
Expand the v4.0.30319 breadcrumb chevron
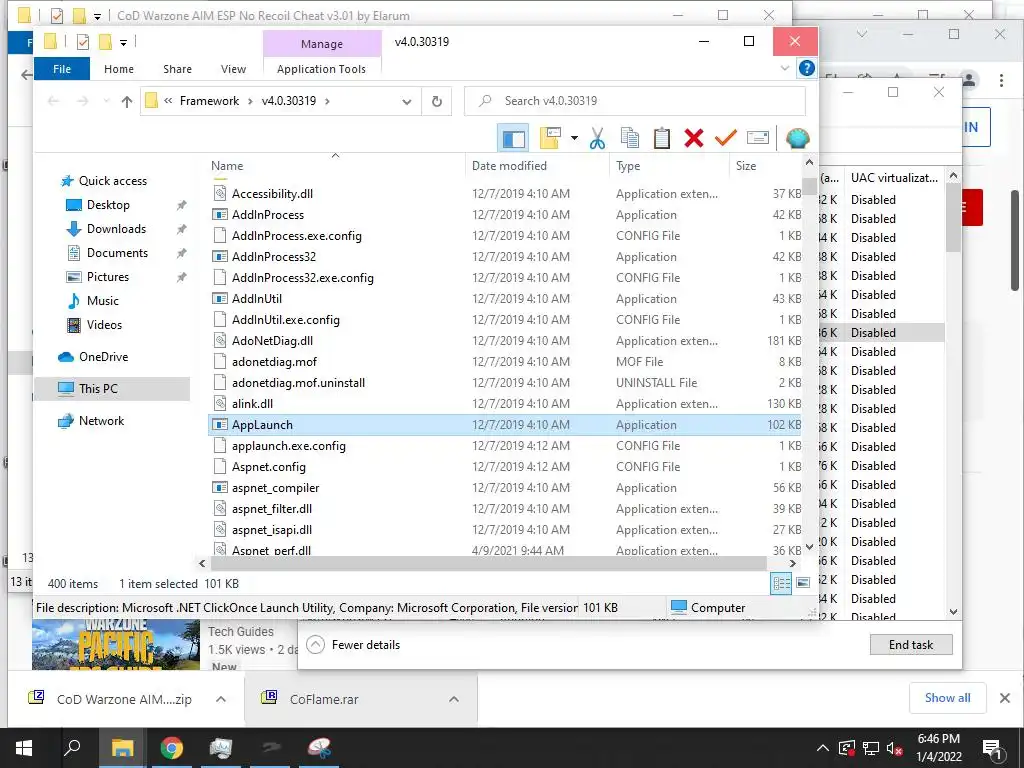coord(327,101)
